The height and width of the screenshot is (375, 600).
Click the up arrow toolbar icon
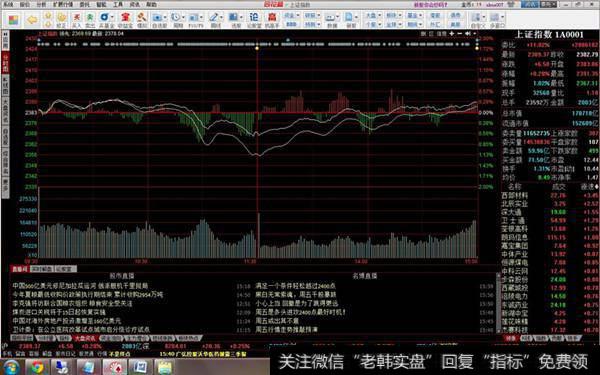point(48,16)
